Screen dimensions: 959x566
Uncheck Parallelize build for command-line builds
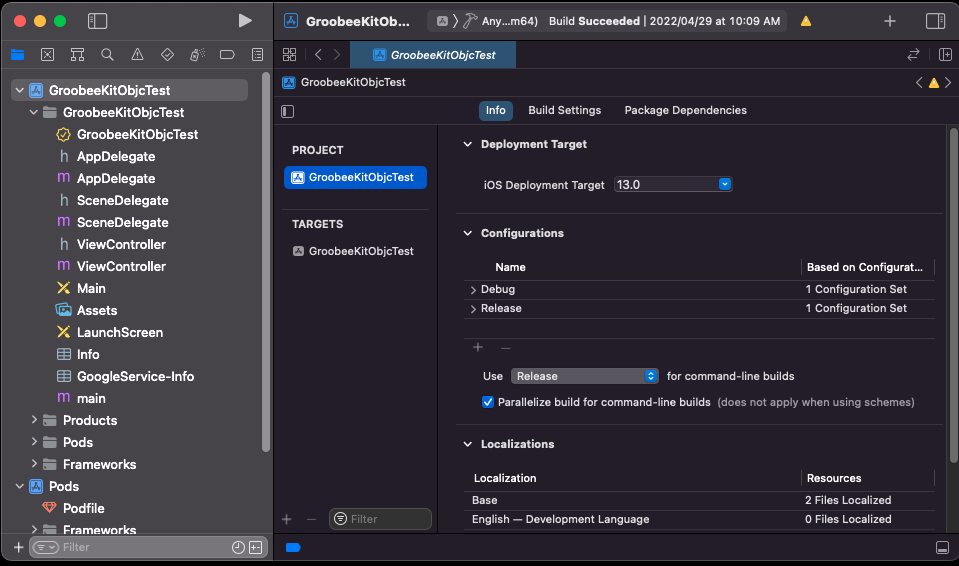tap(487, 402)
